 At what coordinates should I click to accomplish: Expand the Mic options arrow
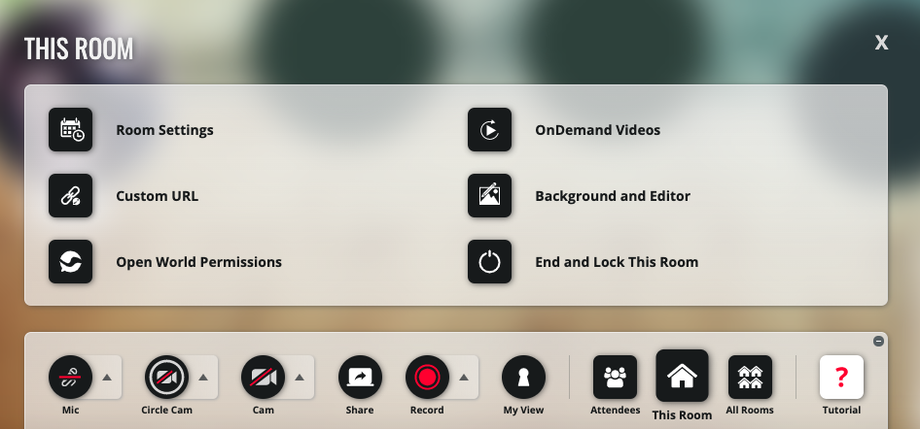pyautogui.click(x=107, y=377)
